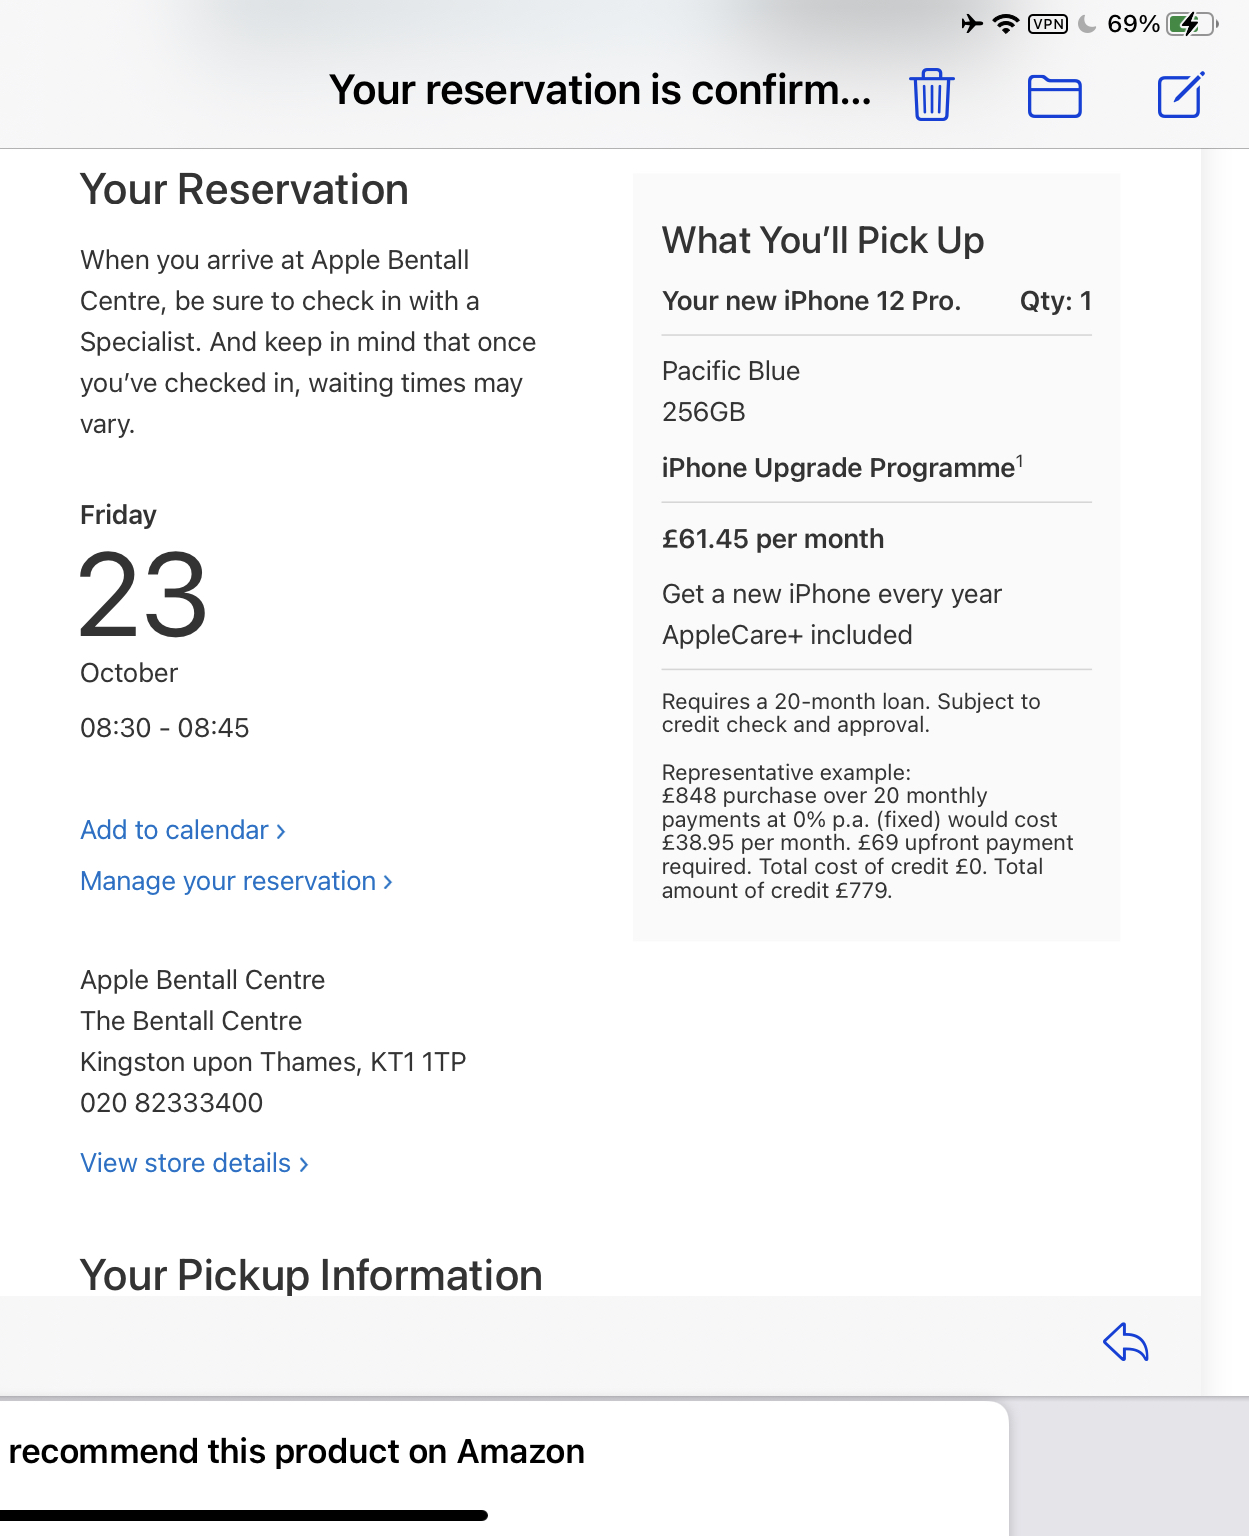Move email using folder icon
Viewport: 1249px width, 1536px height.
pos(1054,97)
